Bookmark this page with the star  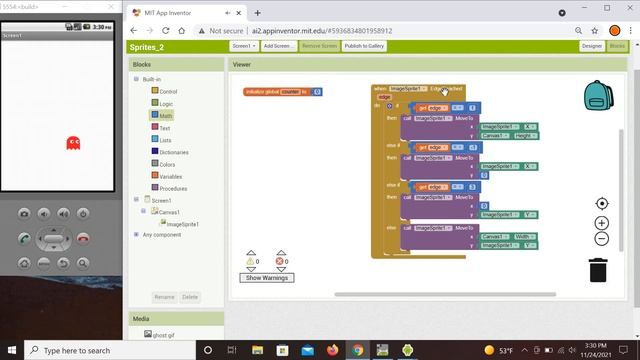pyautogui.click(x=595, y=31)
